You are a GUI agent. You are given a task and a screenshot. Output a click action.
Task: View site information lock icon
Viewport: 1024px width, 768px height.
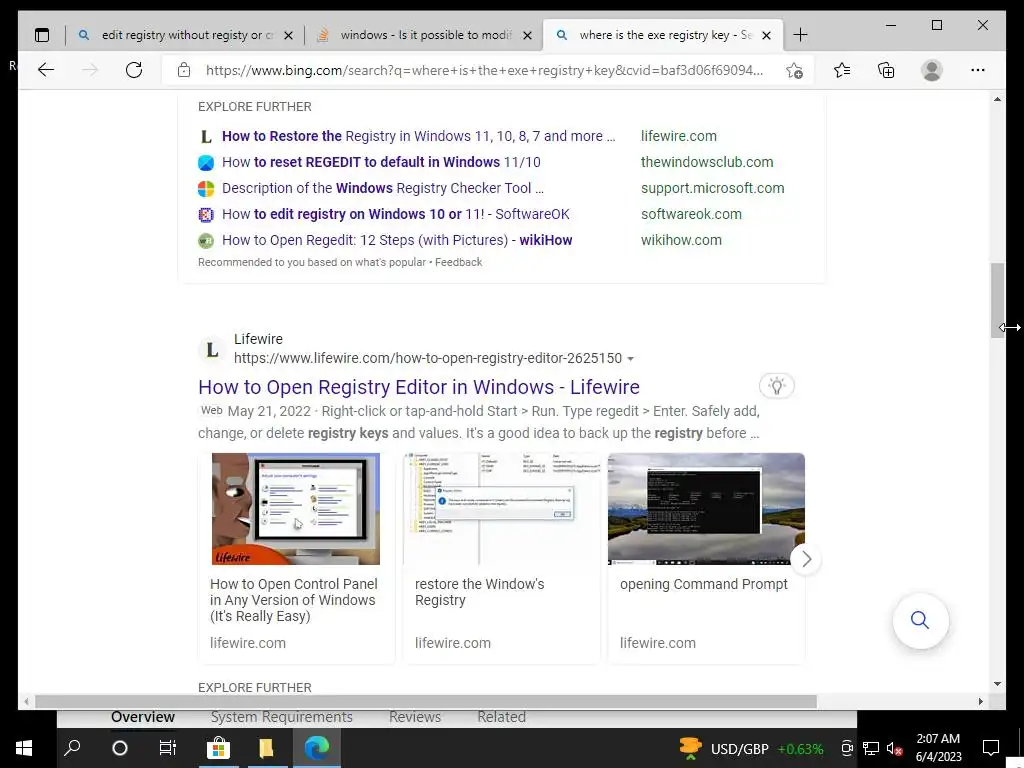[x=184, y=70]
